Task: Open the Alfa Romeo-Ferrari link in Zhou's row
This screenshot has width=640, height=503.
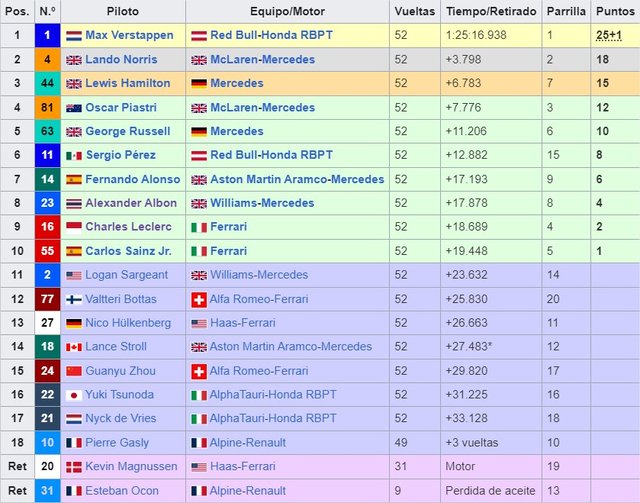Action: pos(259,371)
